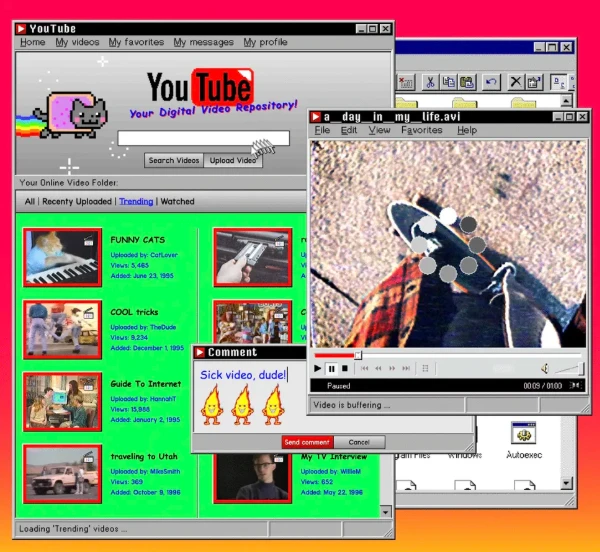This screenshot has height=552, width=600.
Task: Open the COOL tricks video thumbnail
Action: click(62, 330)
